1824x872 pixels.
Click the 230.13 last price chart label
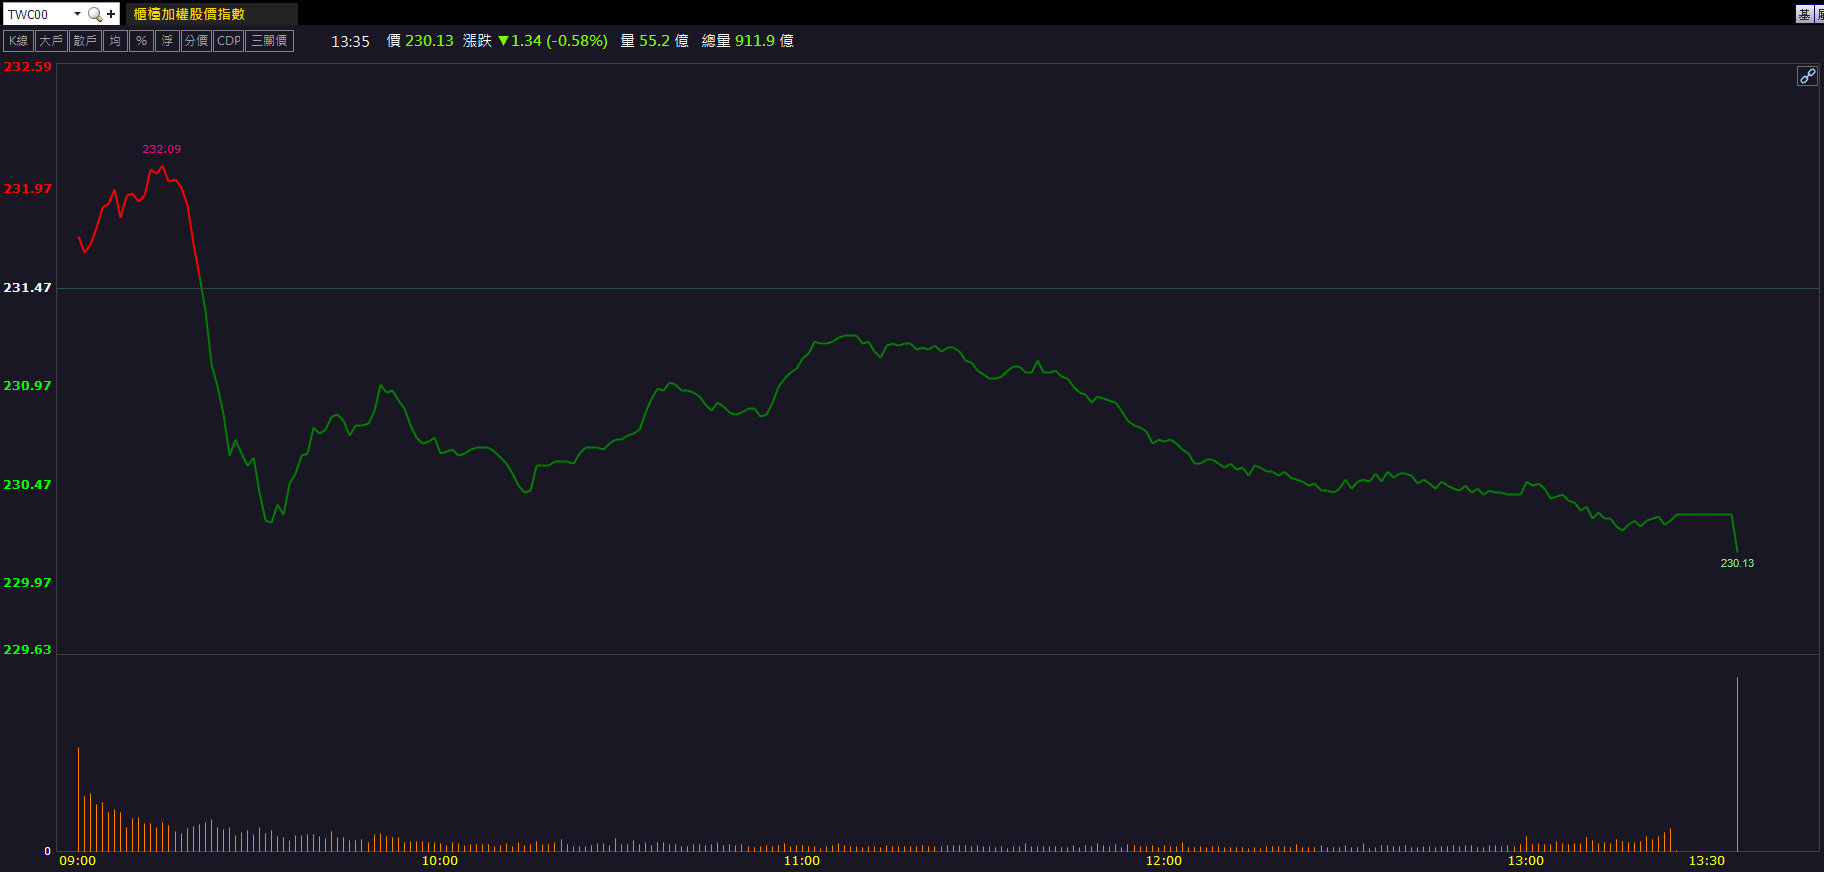click(x=1737, y=563)
